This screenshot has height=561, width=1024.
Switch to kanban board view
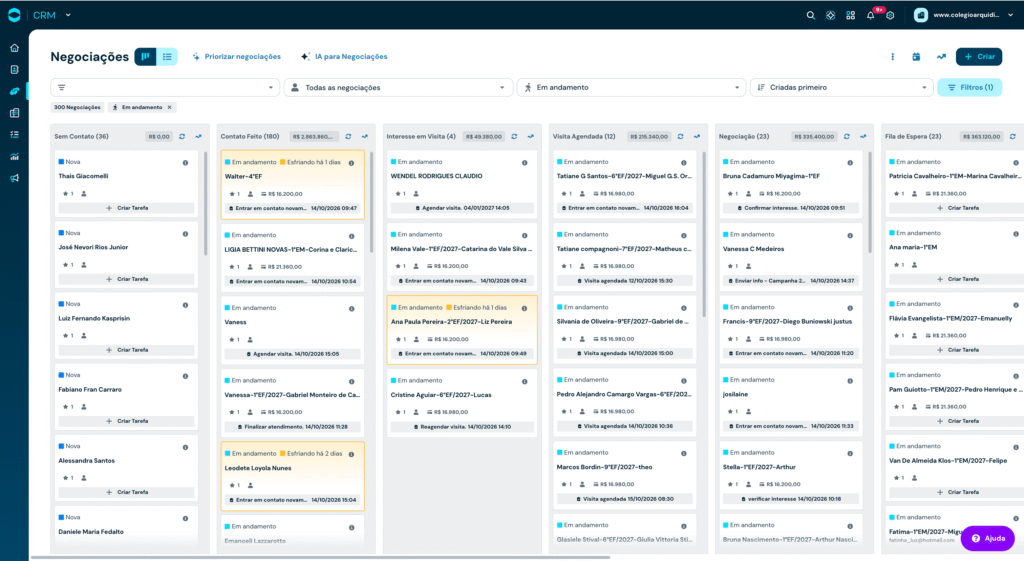145,57
